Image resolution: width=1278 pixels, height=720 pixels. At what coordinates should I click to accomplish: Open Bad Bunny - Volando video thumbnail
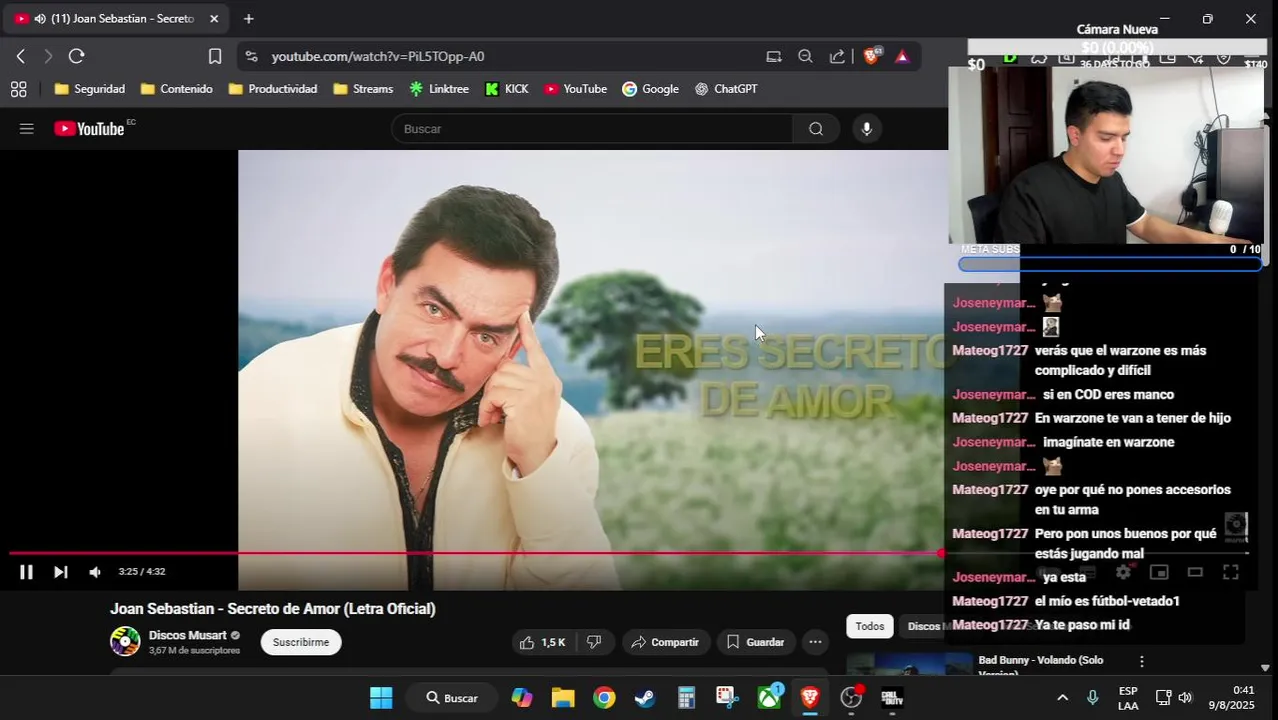[x=909, y=665]
